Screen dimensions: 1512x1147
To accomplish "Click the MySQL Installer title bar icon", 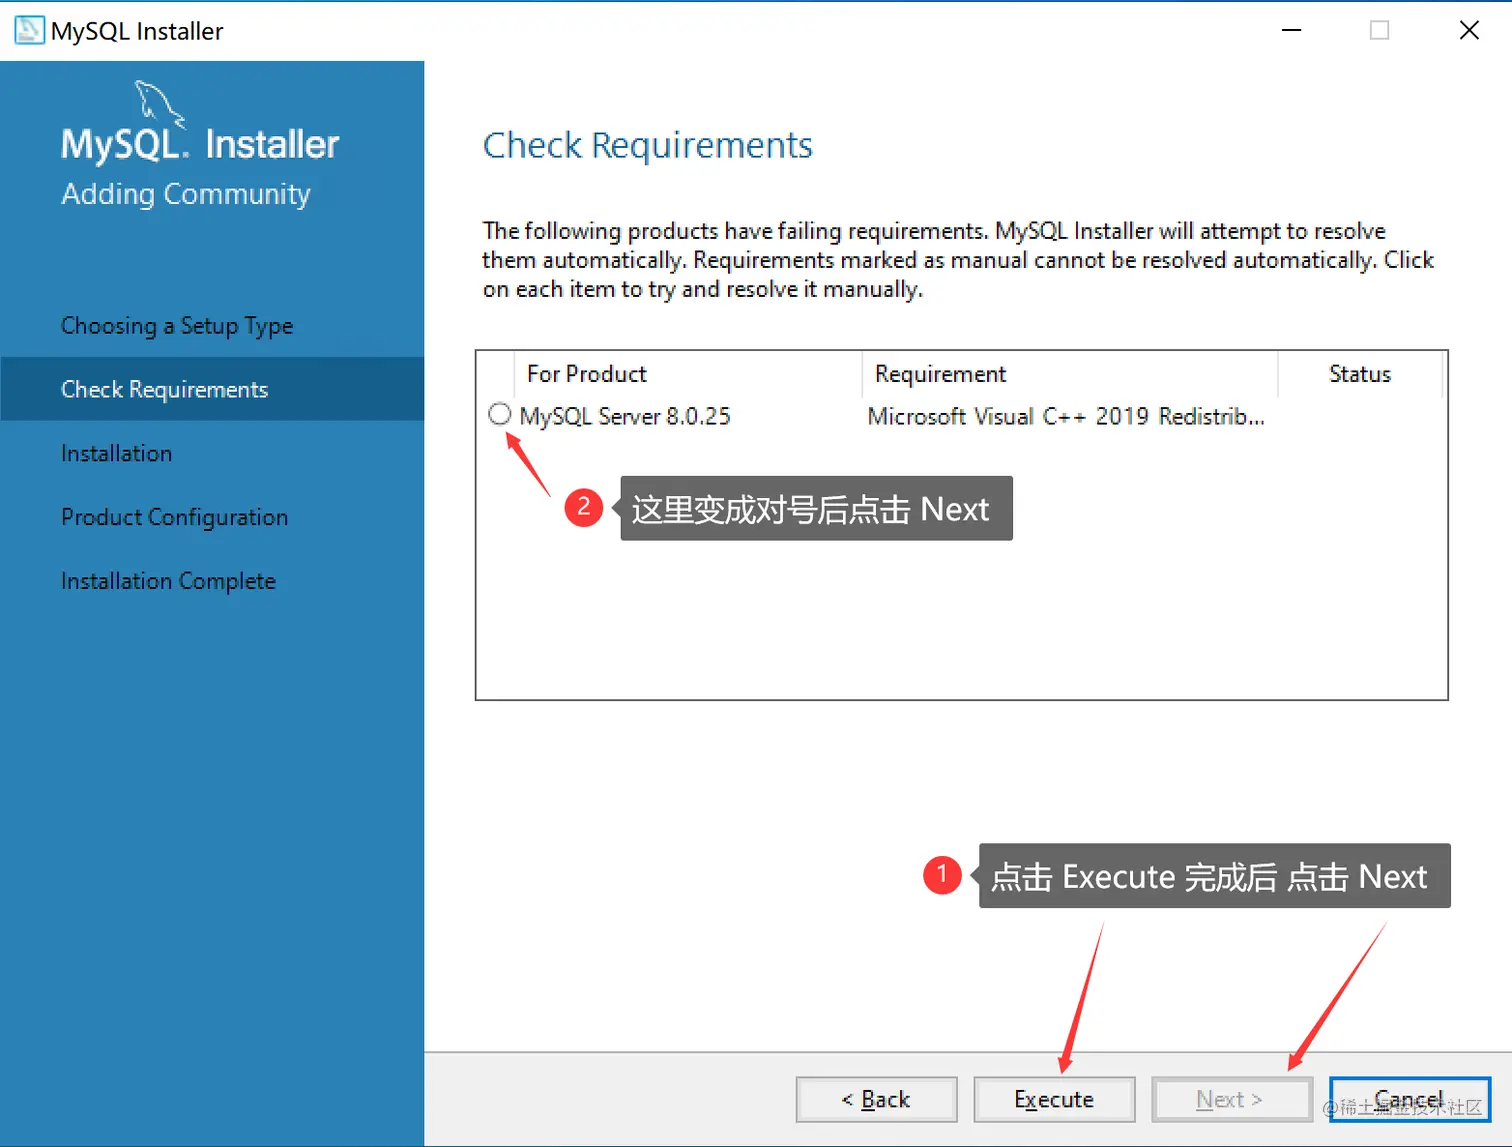I will coord(29,30).
